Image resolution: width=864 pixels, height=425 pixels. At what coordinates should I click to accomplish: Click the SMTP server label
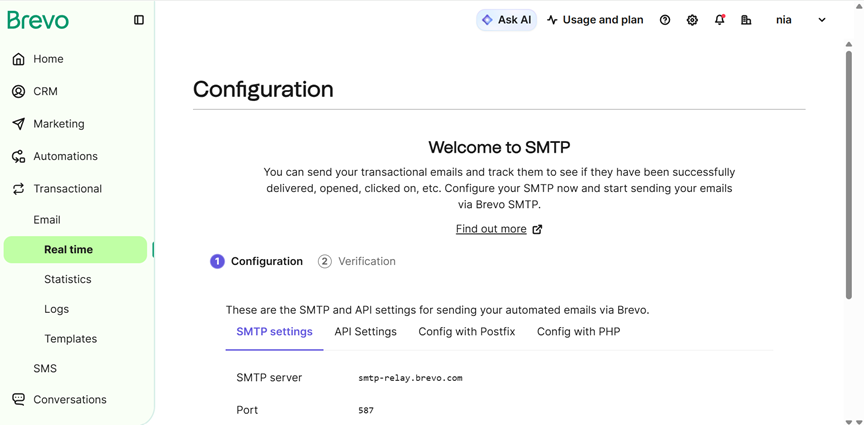coord(269,378)
